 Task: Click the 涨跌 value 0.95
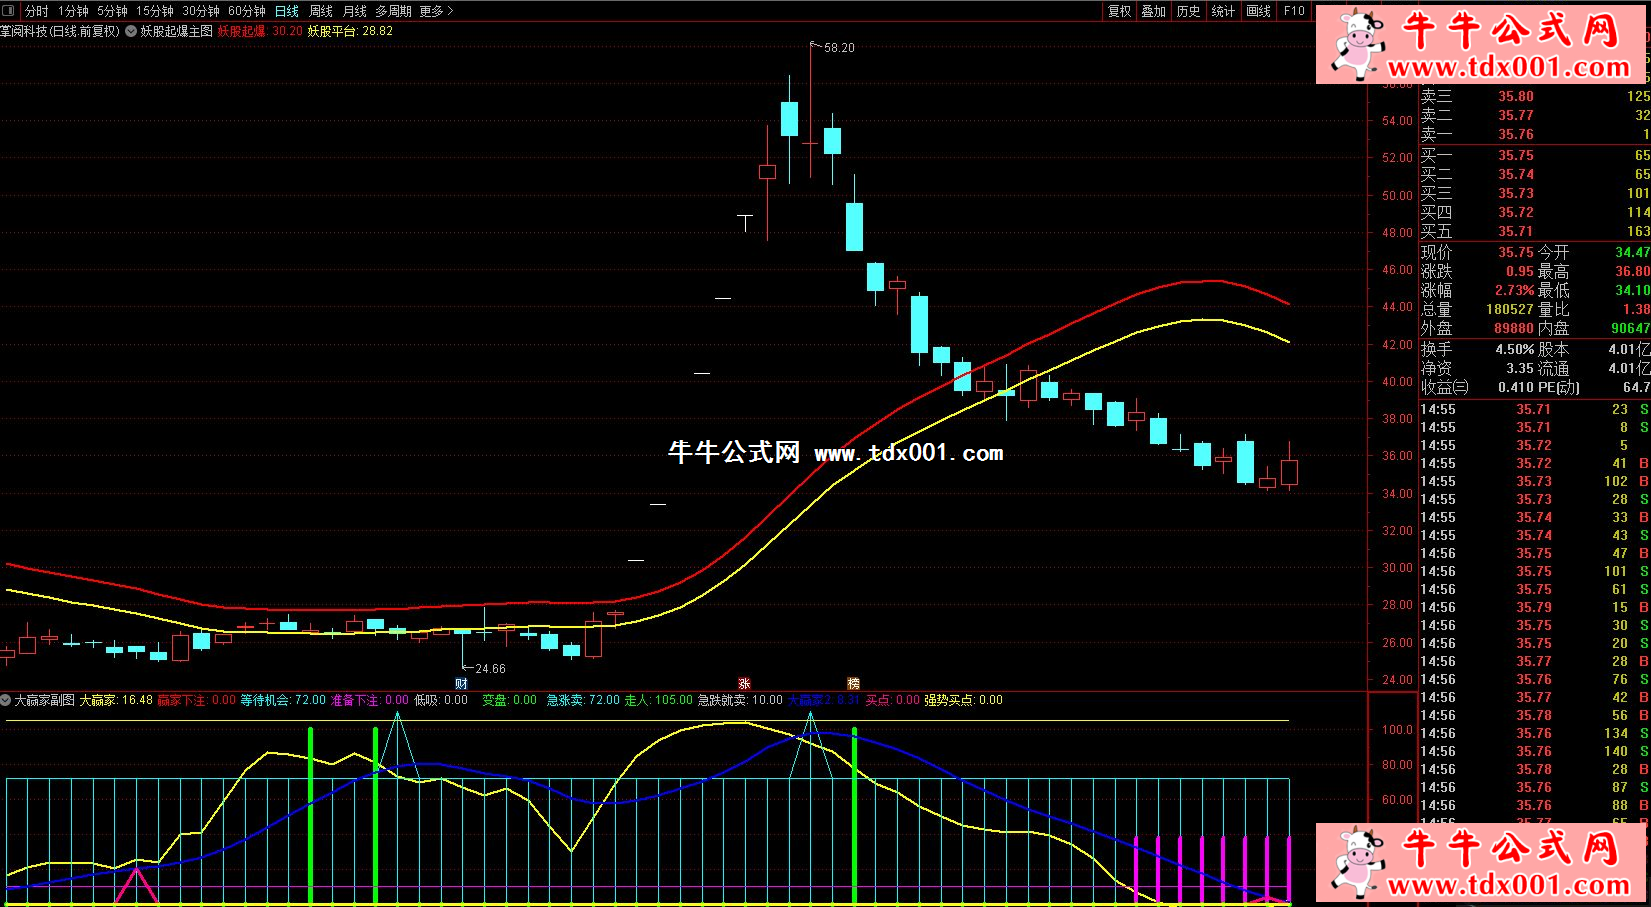pos(1520,272)
